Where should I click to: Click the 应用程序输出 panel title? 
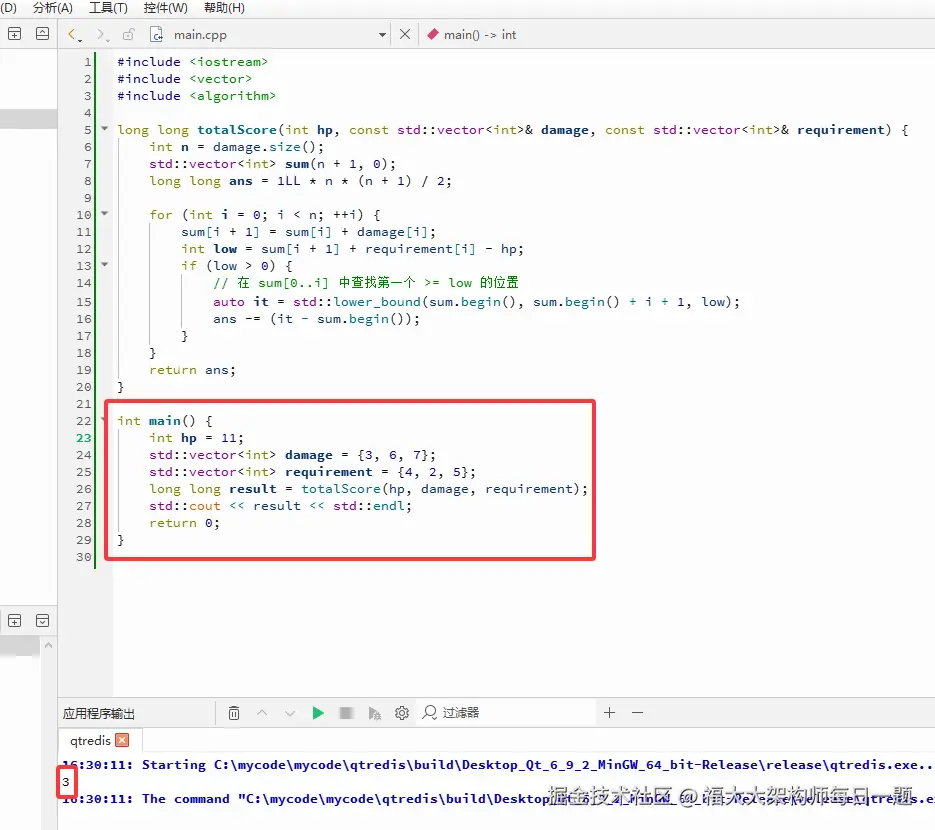pos(99,714)
